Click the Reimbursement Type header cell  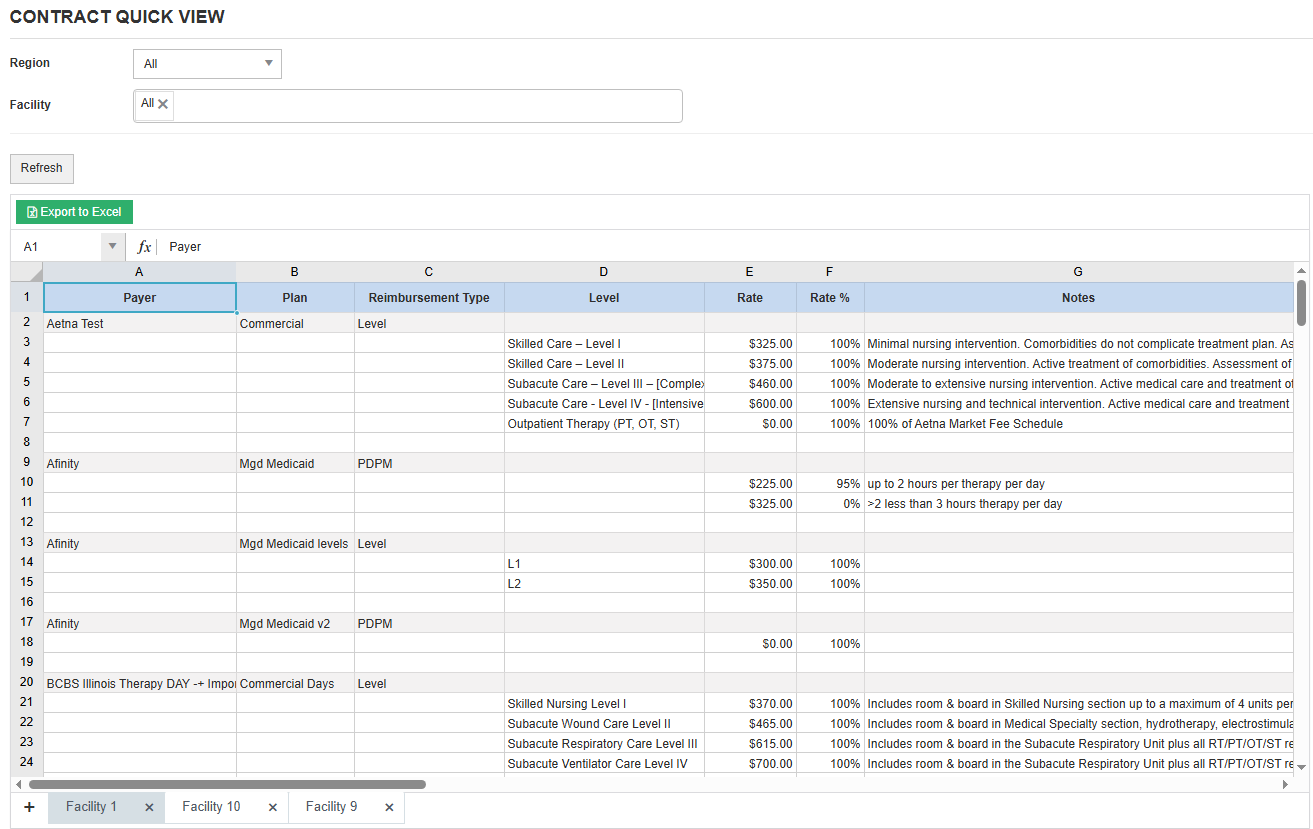tap(429, 298)
